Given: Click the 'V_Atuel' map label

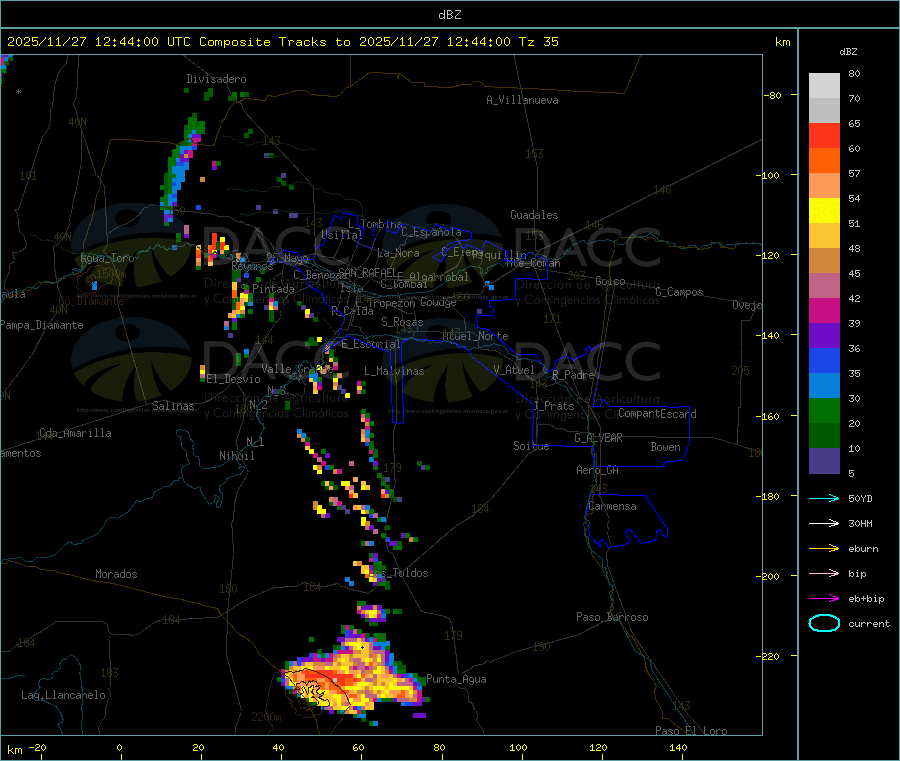Looking at the screenshot, I should pos(514,370).
